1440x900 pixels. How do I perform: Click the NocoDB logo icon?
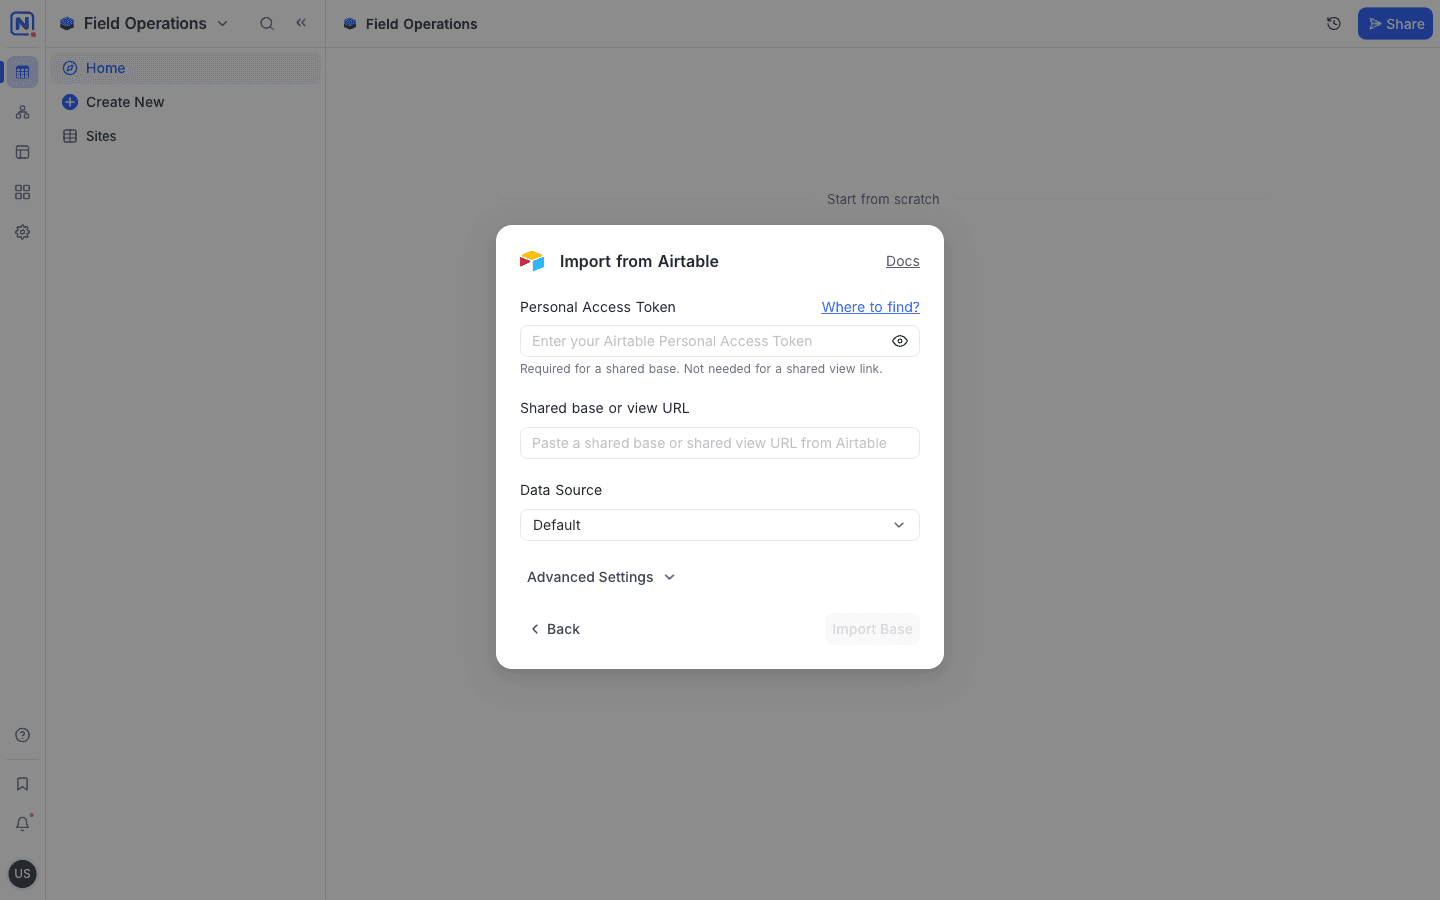[22, 23]
